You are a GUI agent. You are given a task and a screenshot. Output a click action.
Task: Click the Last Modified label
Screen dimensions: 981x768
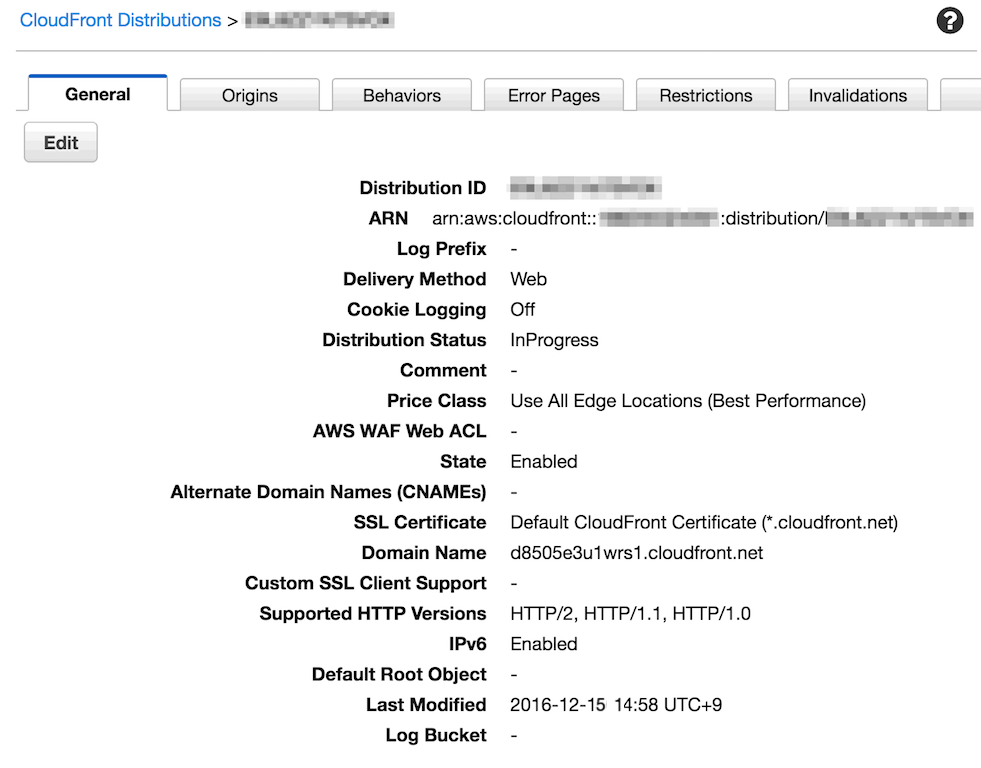426,705
